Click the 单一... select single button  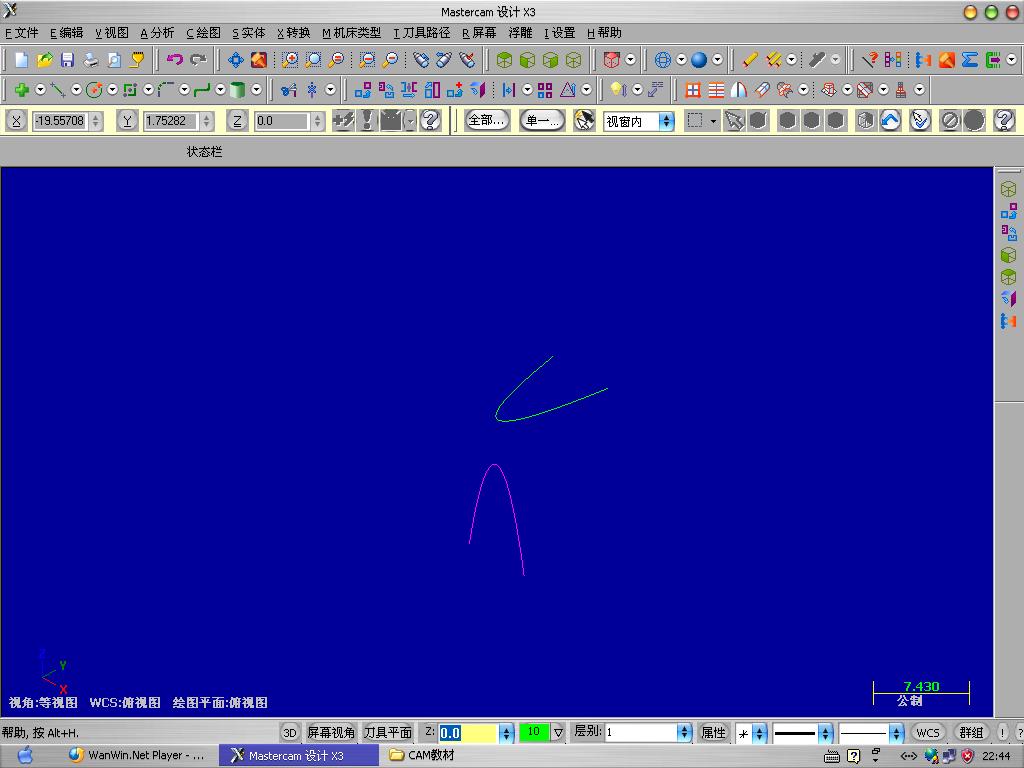[542, 120]
